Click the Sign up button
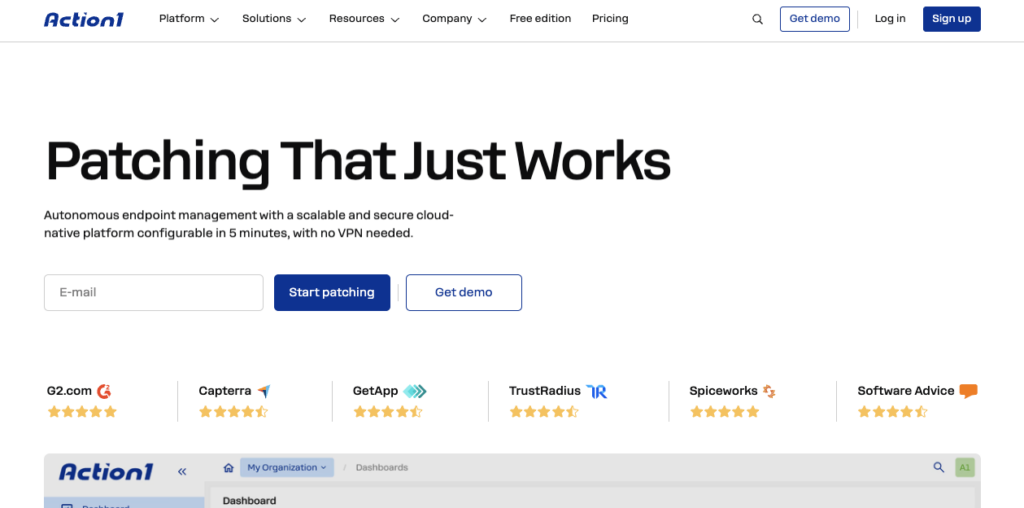Image resolution: width=1024 pixels, height=508 pixels. 952,19
